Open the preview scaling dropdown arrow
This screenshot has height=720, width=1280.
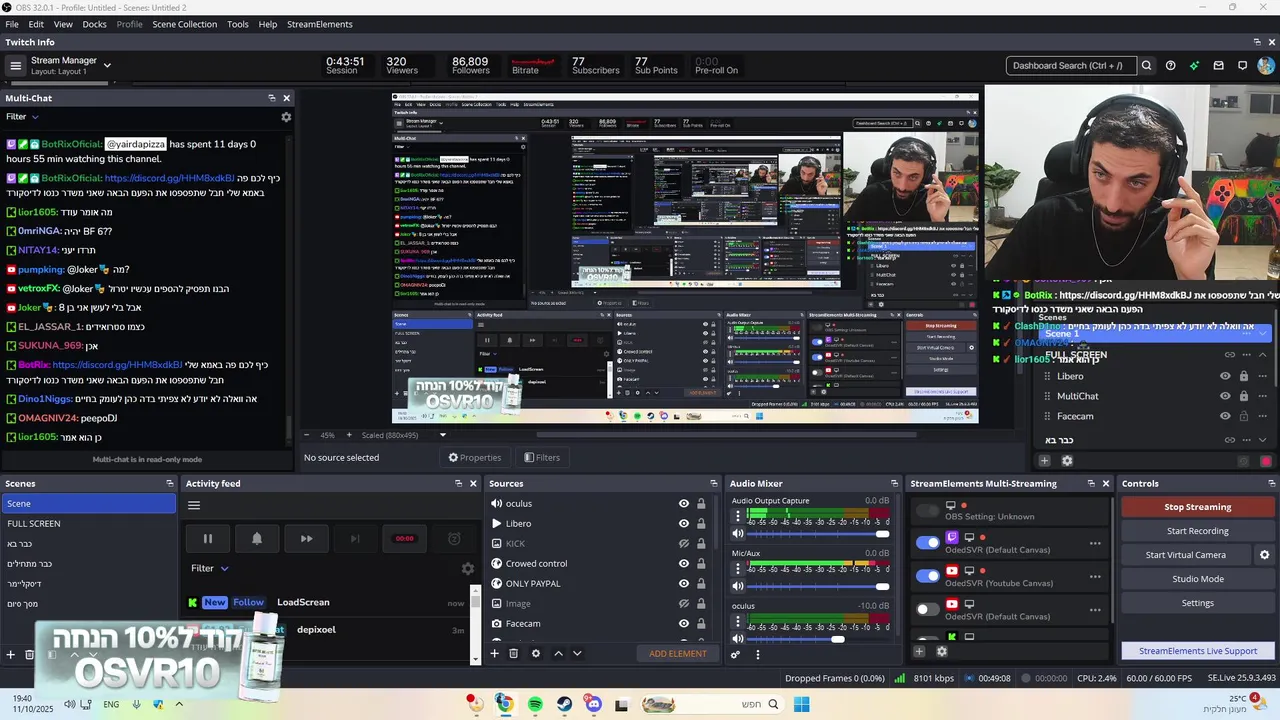tap(443, 435)
